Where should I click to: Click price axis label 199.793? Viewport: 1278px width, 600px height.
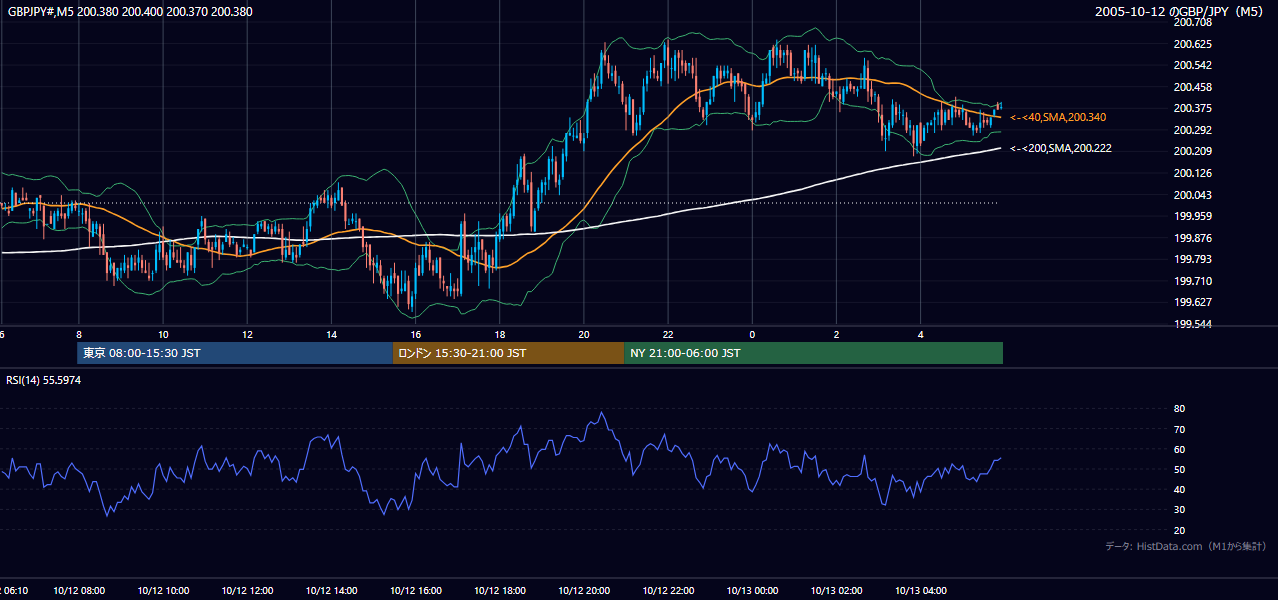click(x=1193, y=259)
